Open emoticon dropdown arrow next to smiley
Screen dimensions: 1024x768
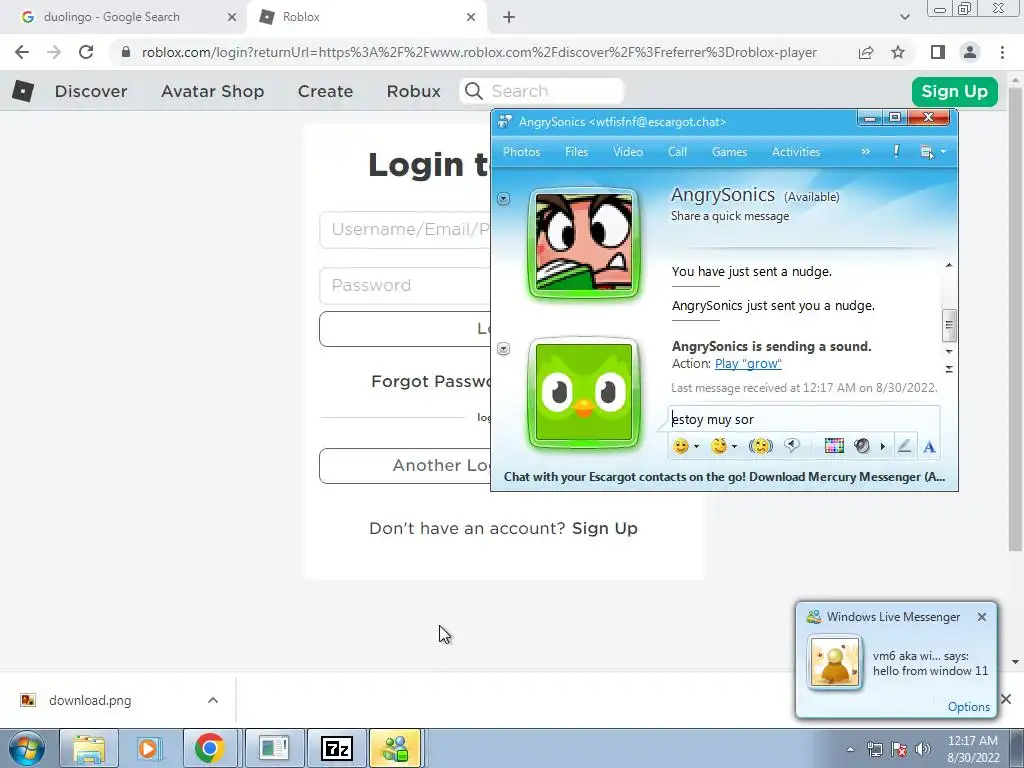pyautogui.click(x=696, y=447)
